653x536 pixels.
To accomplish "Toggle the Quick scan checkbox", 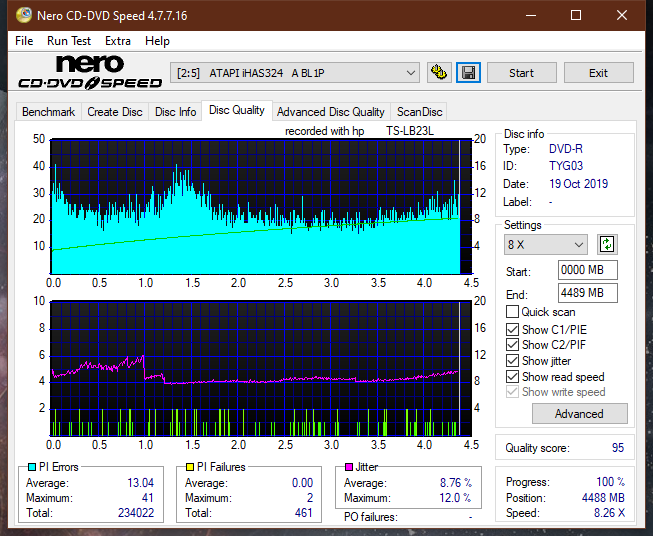I will pyautogui.click(x=512, y=312).
